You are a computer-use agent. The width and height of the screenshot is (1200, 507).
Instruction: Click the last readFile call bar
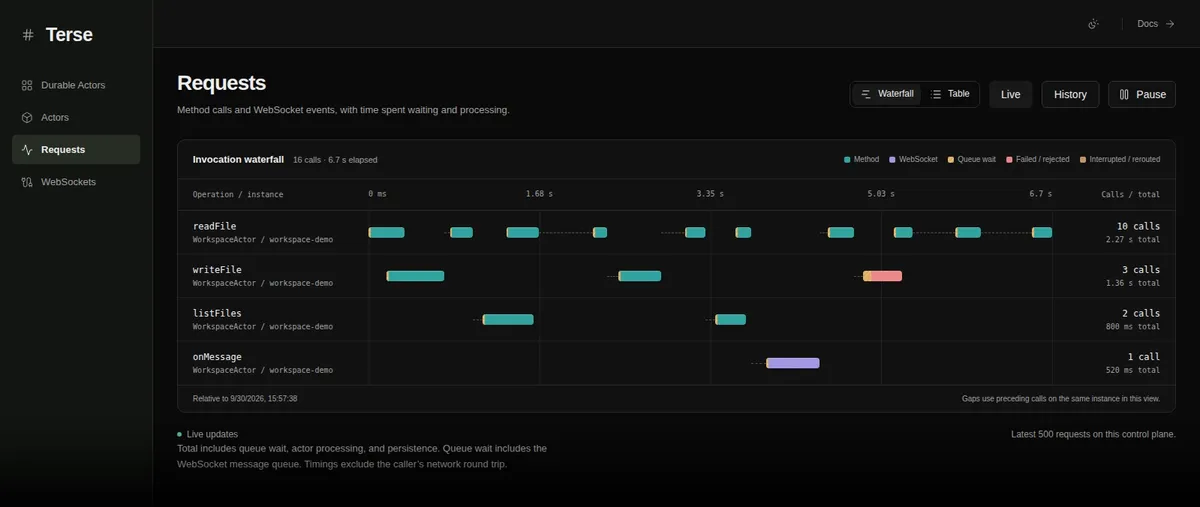pyautogui.click(x=1042, y=232)
